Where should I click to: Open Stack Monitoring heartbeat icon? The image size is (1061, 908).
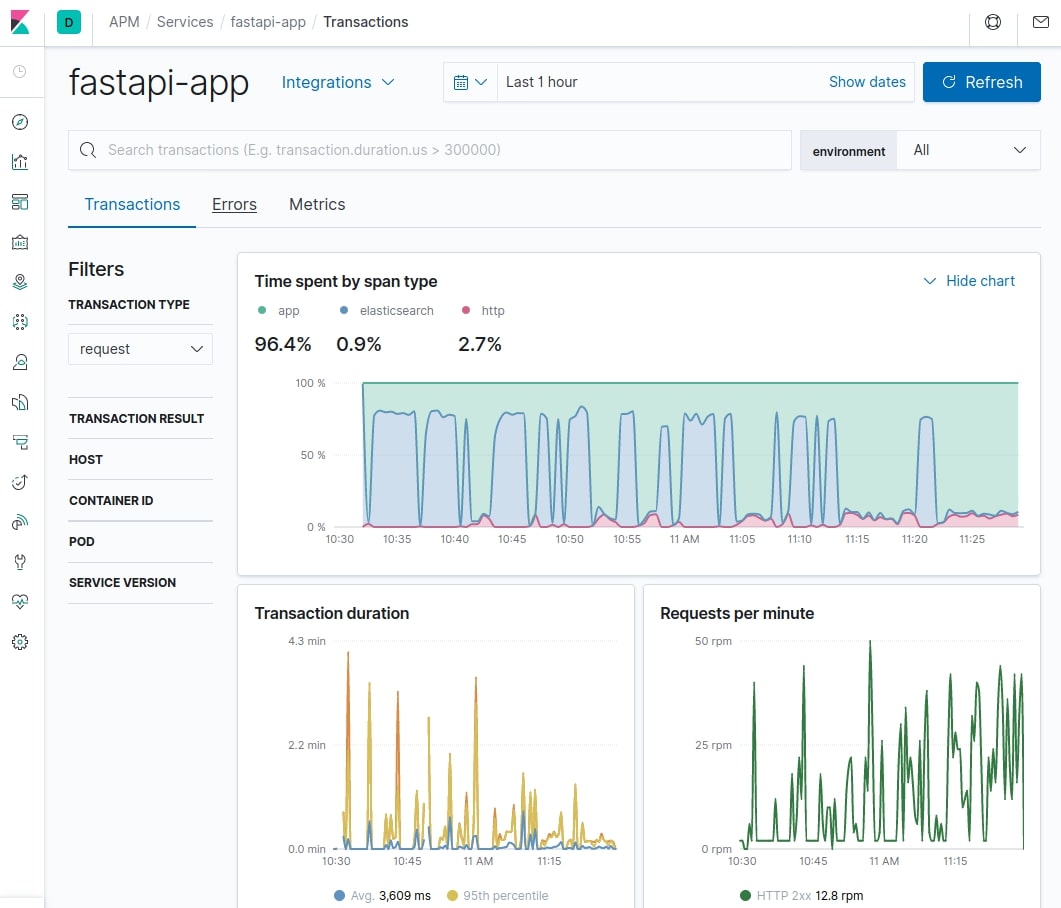pyautogui.click(x=20, y=602)
